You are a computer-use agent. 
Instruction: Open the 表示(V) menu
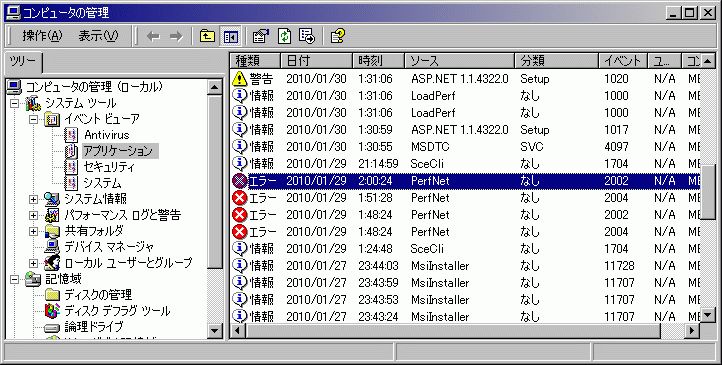coord(98,36)
